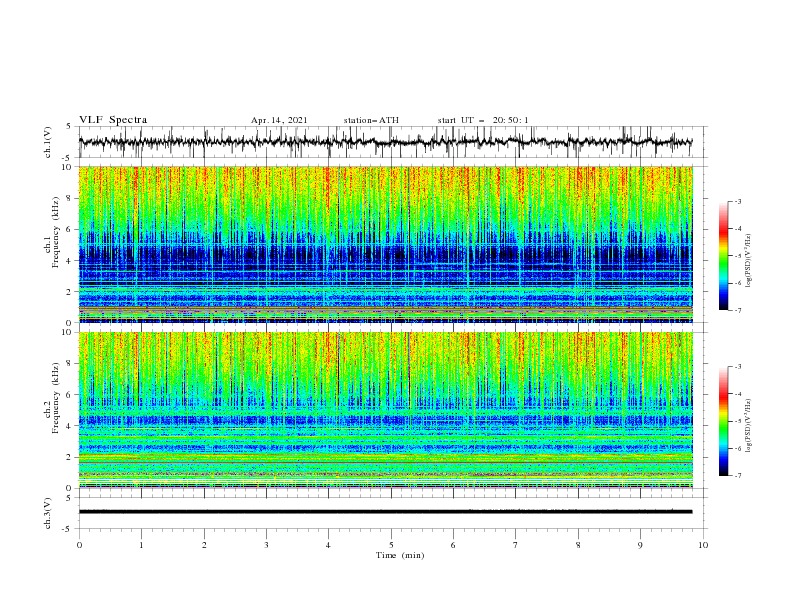Click the time axis tick label "0"
This screenshot has width=792, height=612.
coord(79,545)
